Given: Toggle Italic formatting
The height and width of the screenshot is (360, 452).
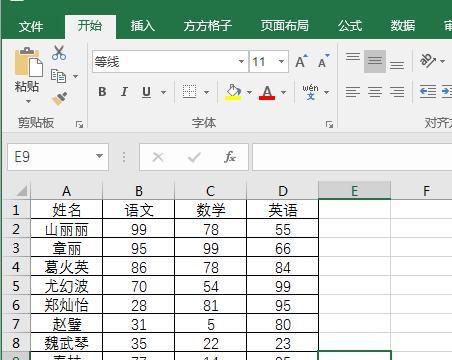Looking at the screenshot, I should coord(124,92).
